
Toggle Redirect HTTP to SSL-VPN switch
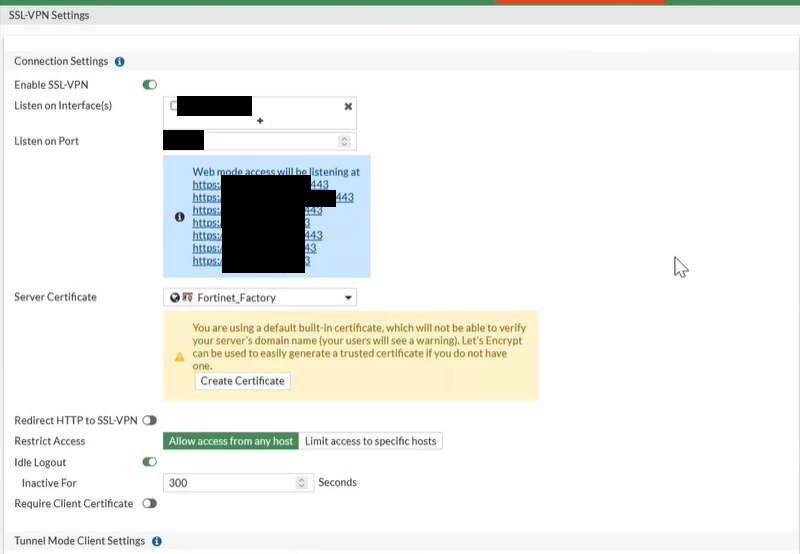[149, 420]
